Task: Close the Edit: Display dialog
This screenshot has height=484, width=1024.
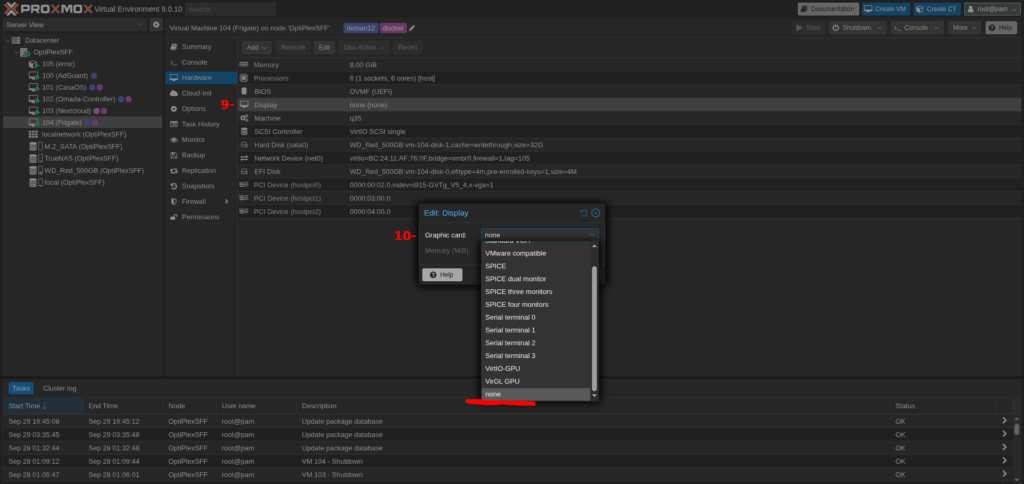Action: (x=595, y=213)
